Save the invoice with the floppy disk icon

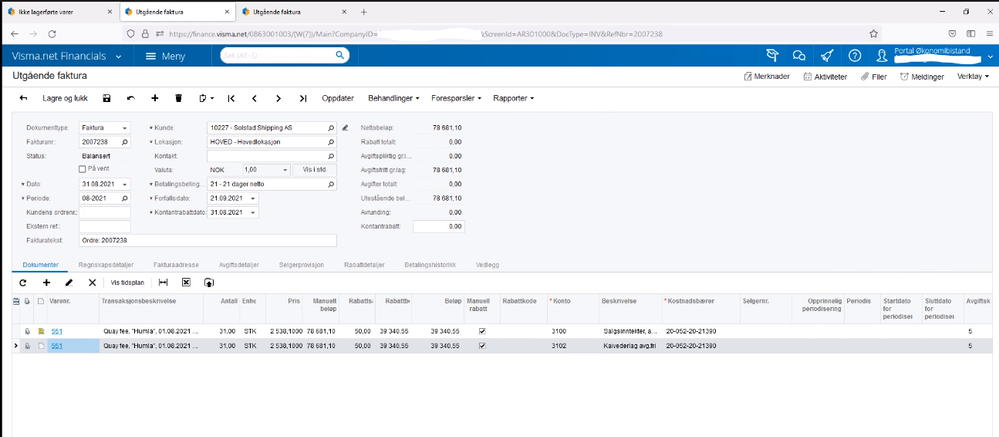106,98
